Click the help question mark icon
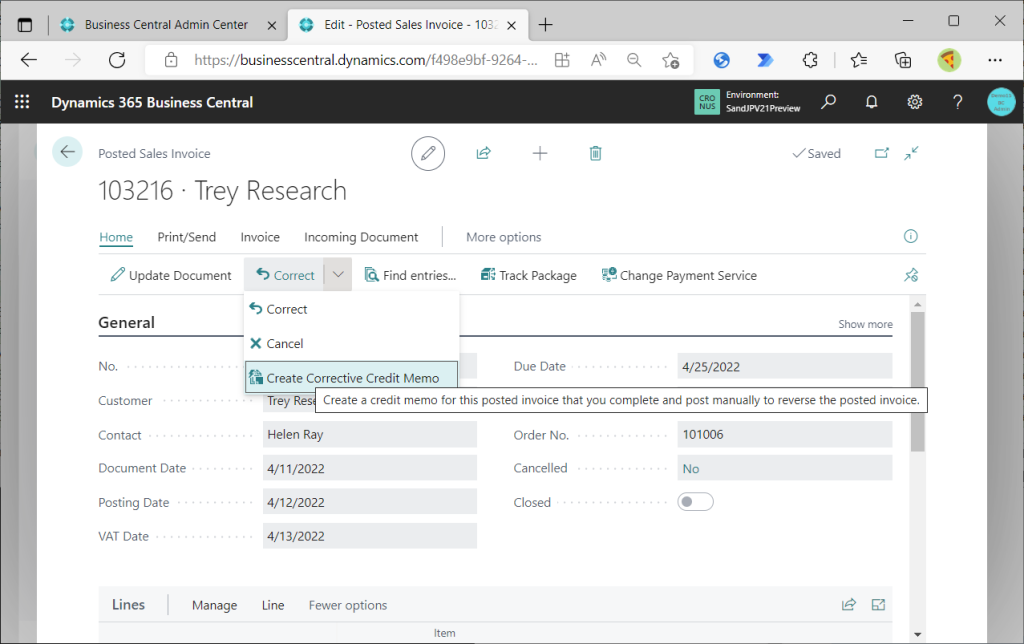The height and width of the screenshot is (644, 1024). pos(957,102)
